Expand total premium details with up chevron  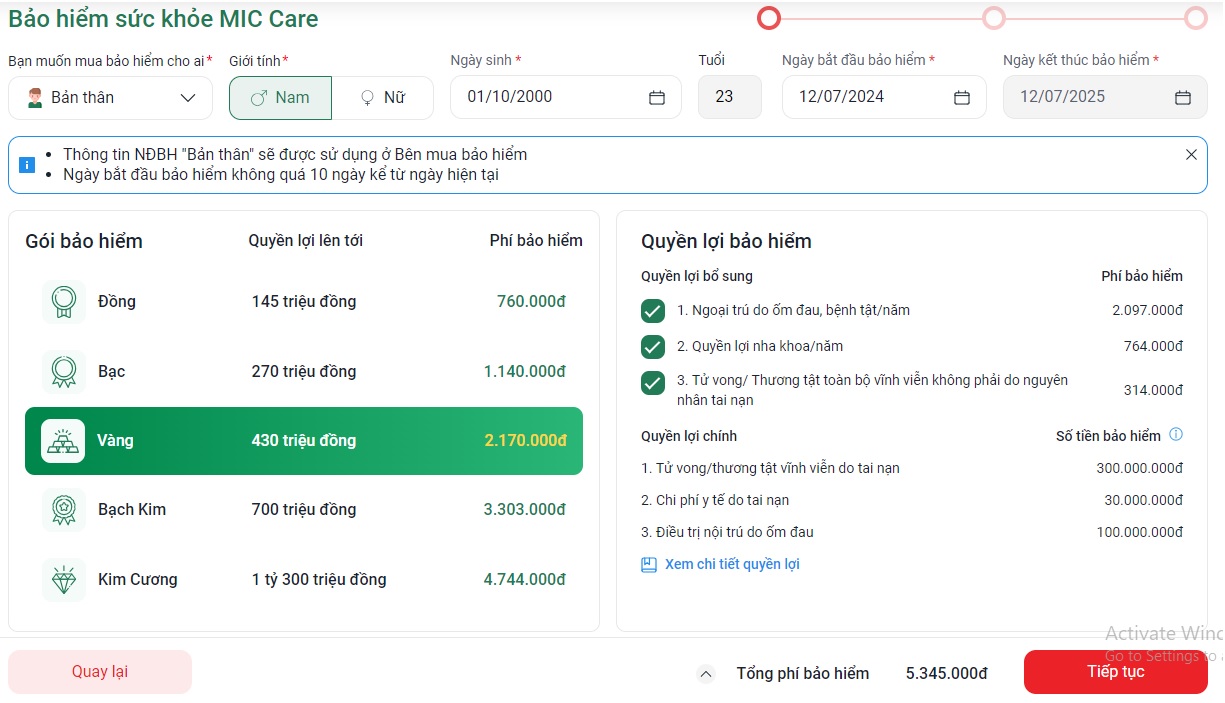point(706,674)
